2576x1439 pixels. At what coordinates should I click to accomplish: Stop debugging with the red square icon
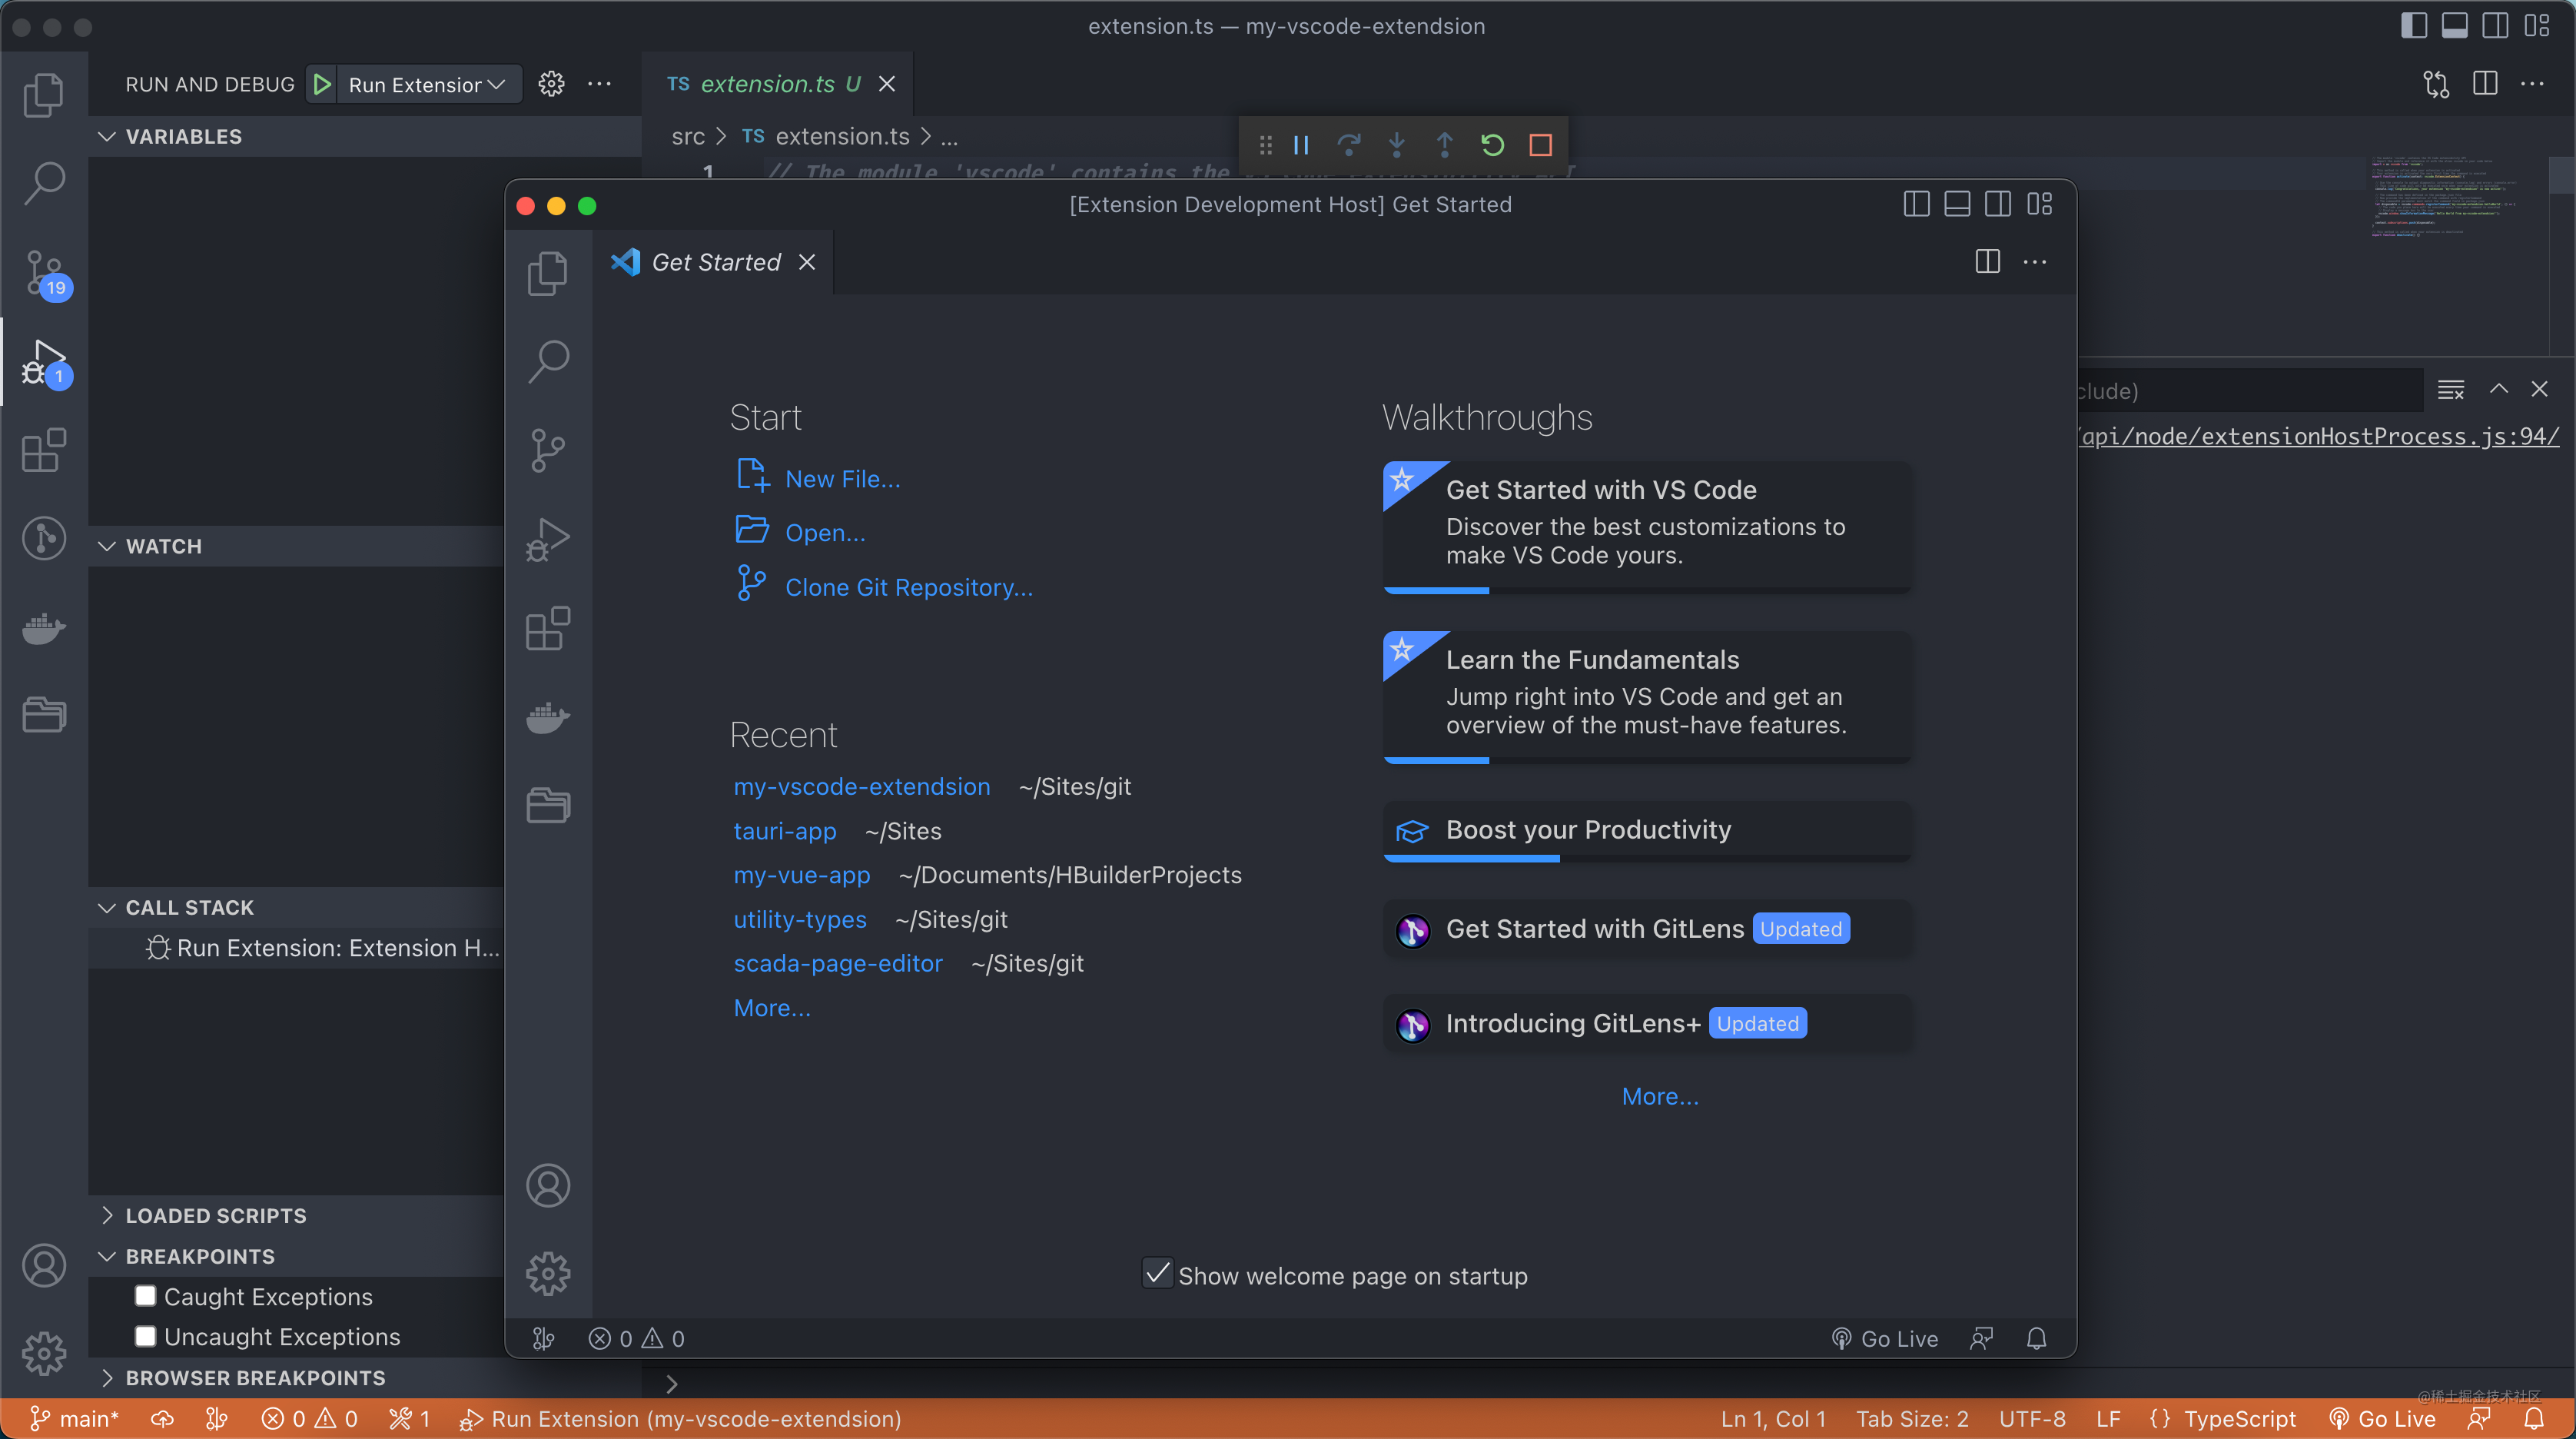[1540, 145]
